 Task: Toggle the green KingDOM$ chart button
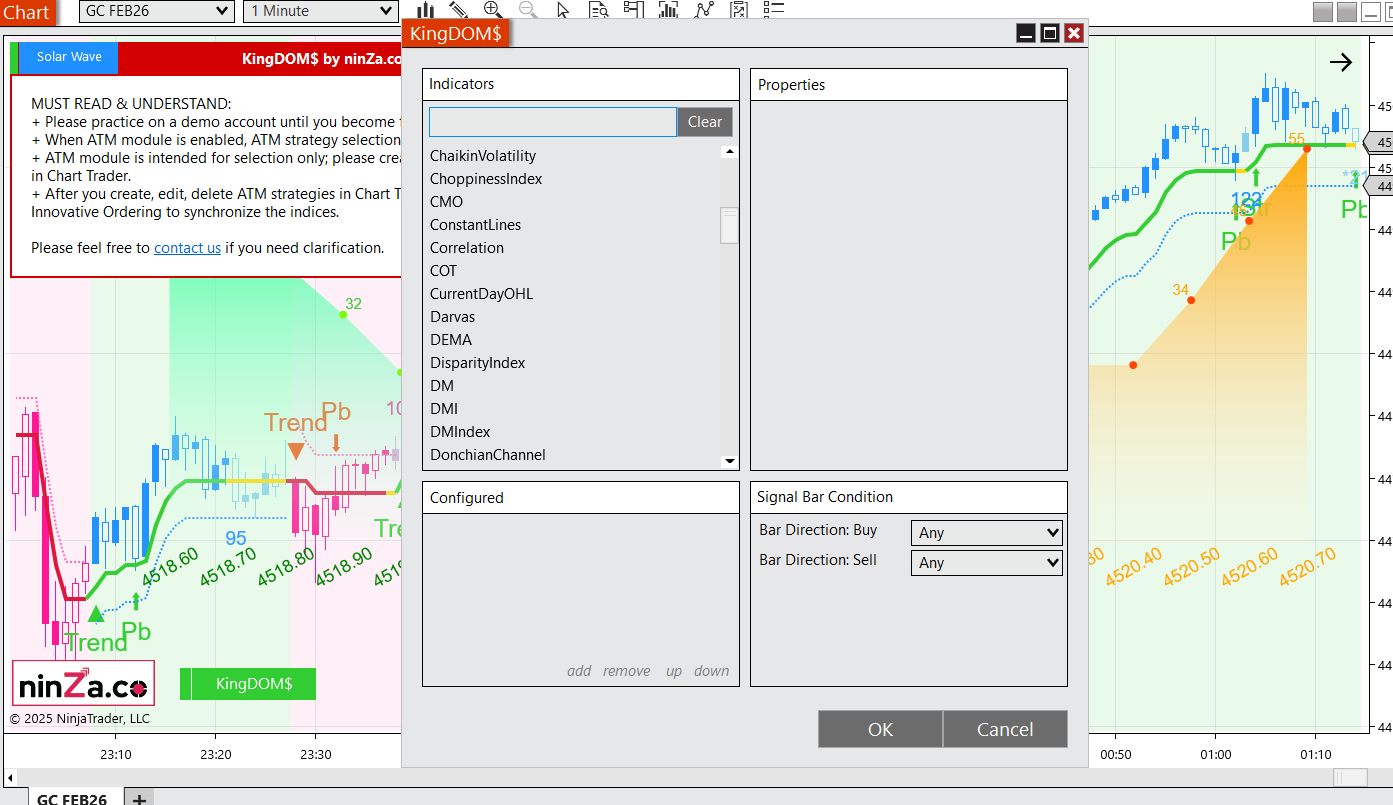tap(248, 684)
